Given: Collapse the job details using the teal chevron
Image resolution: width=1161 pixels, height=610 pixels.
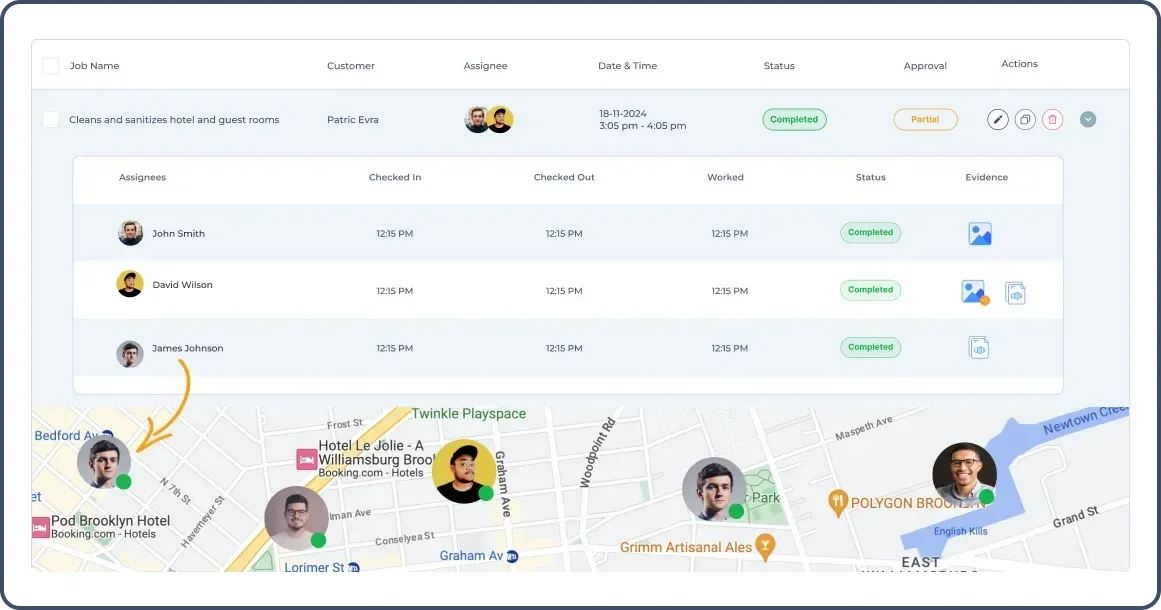Looking at the screenshot, I should [1088, 118].
